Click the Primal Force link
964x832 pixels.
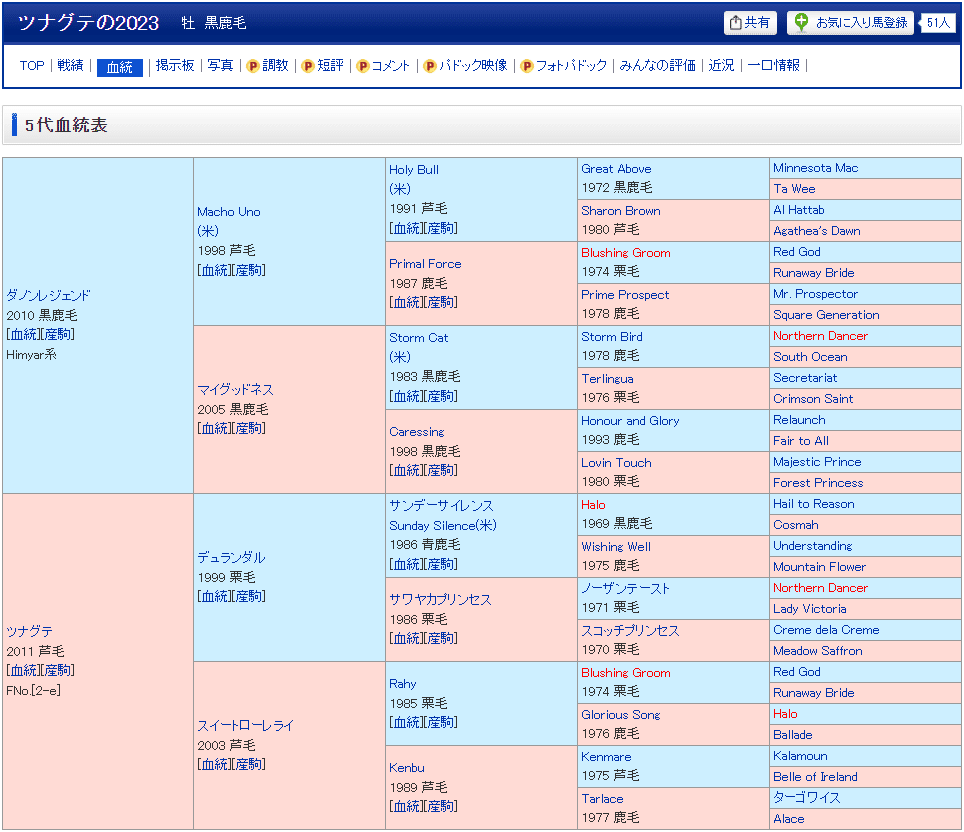pyautogui.click(x=425, y=264)
